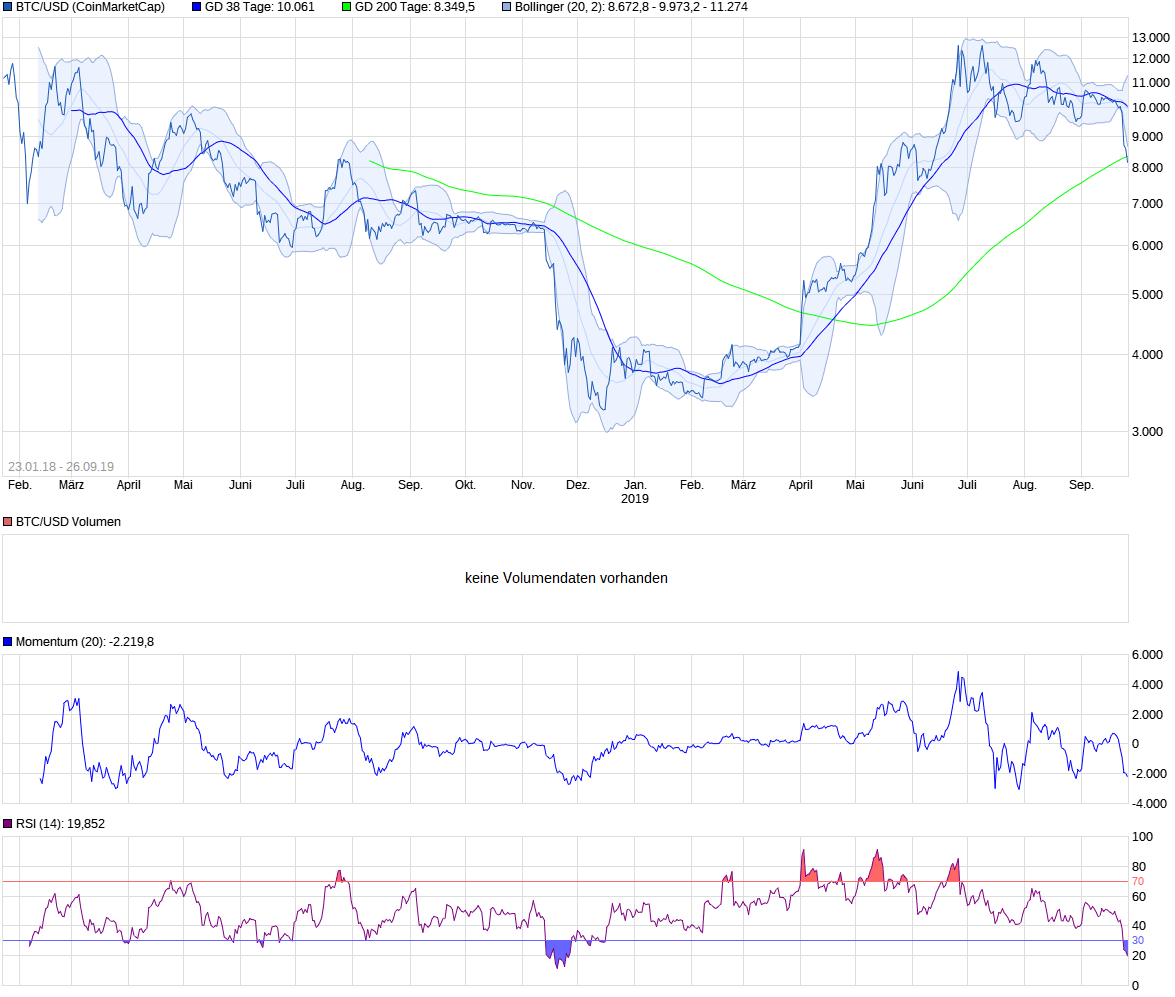Click the 8.000 price axis label
1175x997 pixels.
click(x=1147, y=168)
